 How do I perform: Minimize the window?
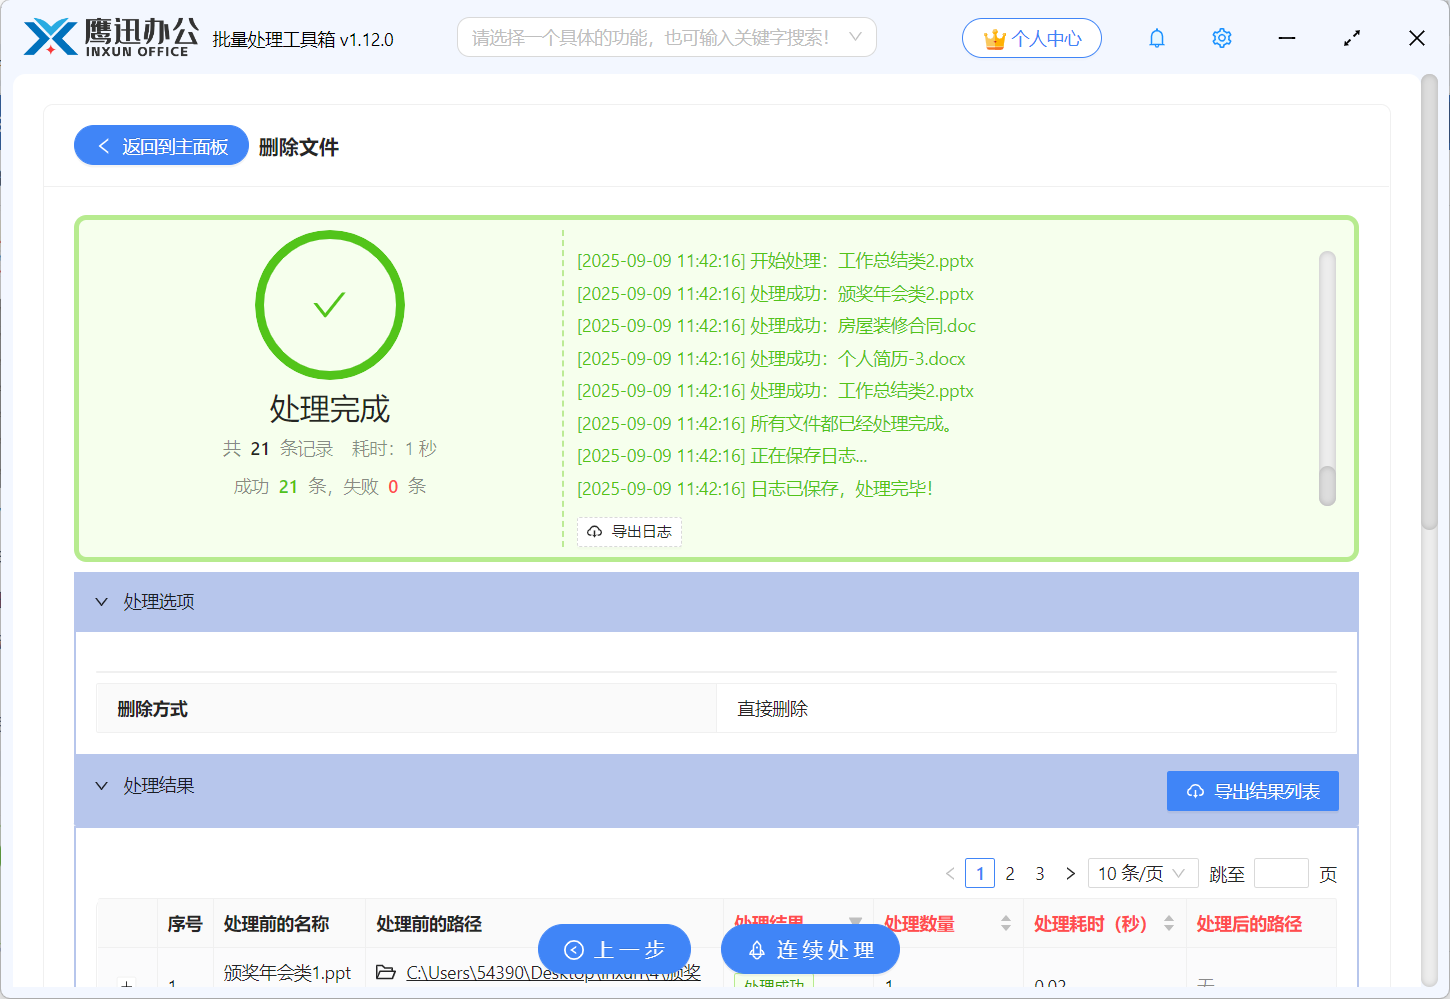pos(1287,38)
